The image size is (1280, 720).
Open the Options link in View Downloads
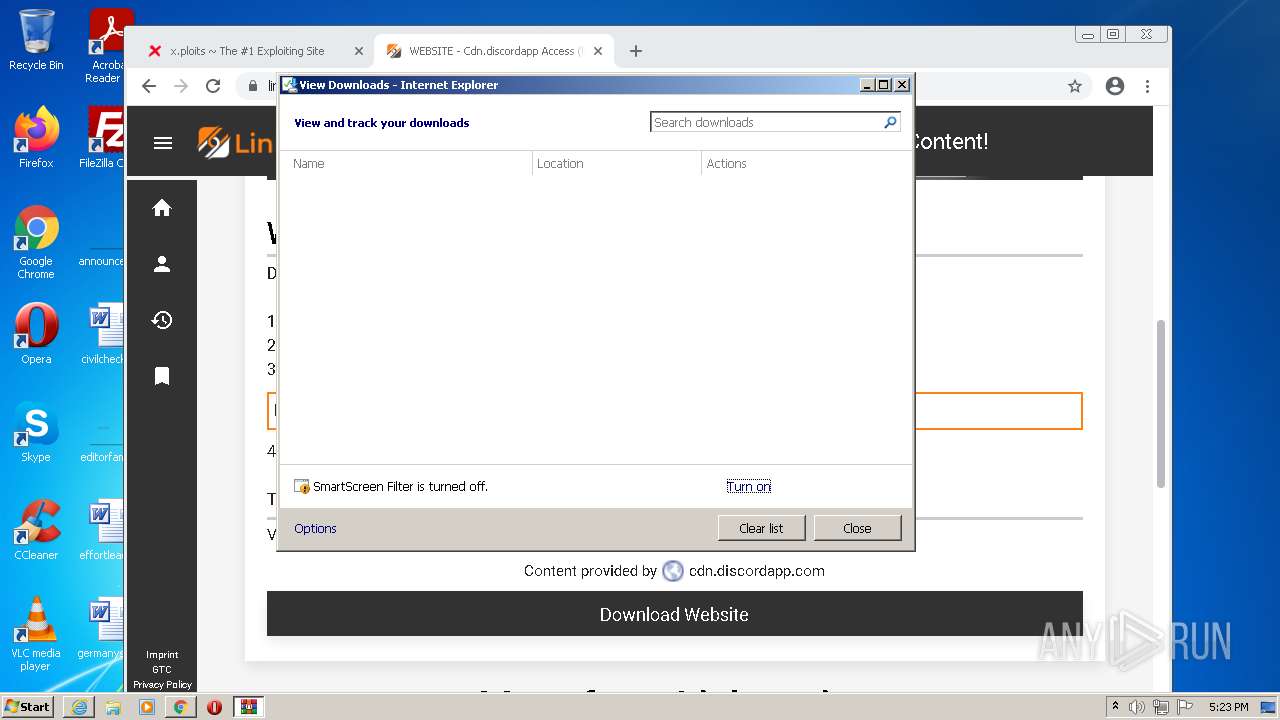pos(315,528)
